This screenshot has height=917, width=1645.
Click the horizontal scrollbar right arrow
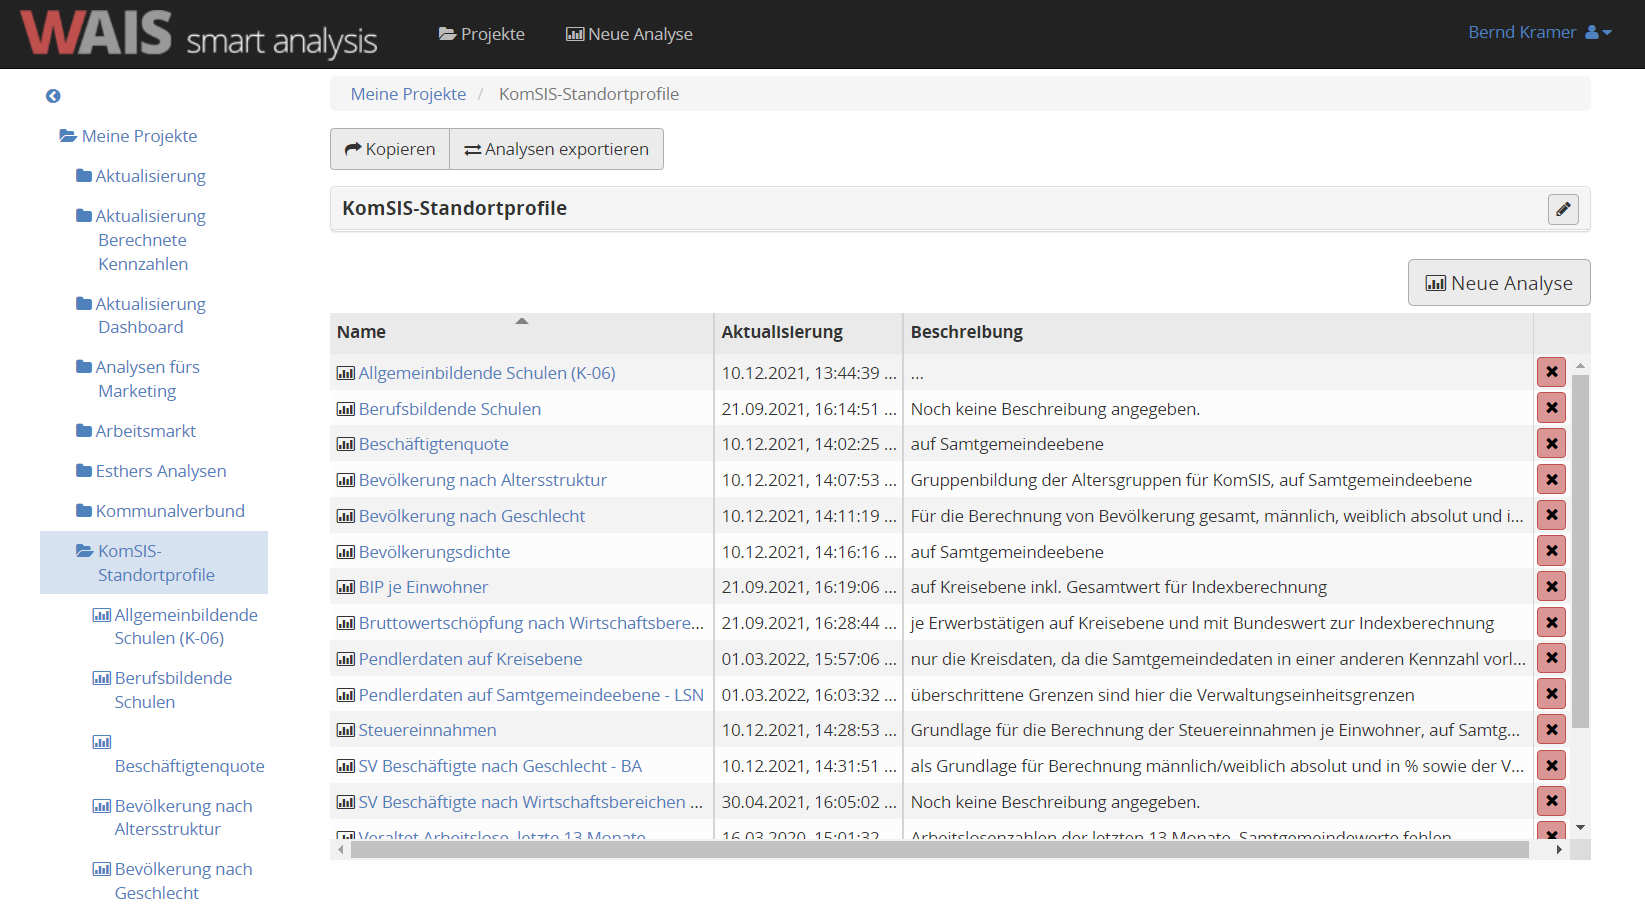(x=1559, y=850)
